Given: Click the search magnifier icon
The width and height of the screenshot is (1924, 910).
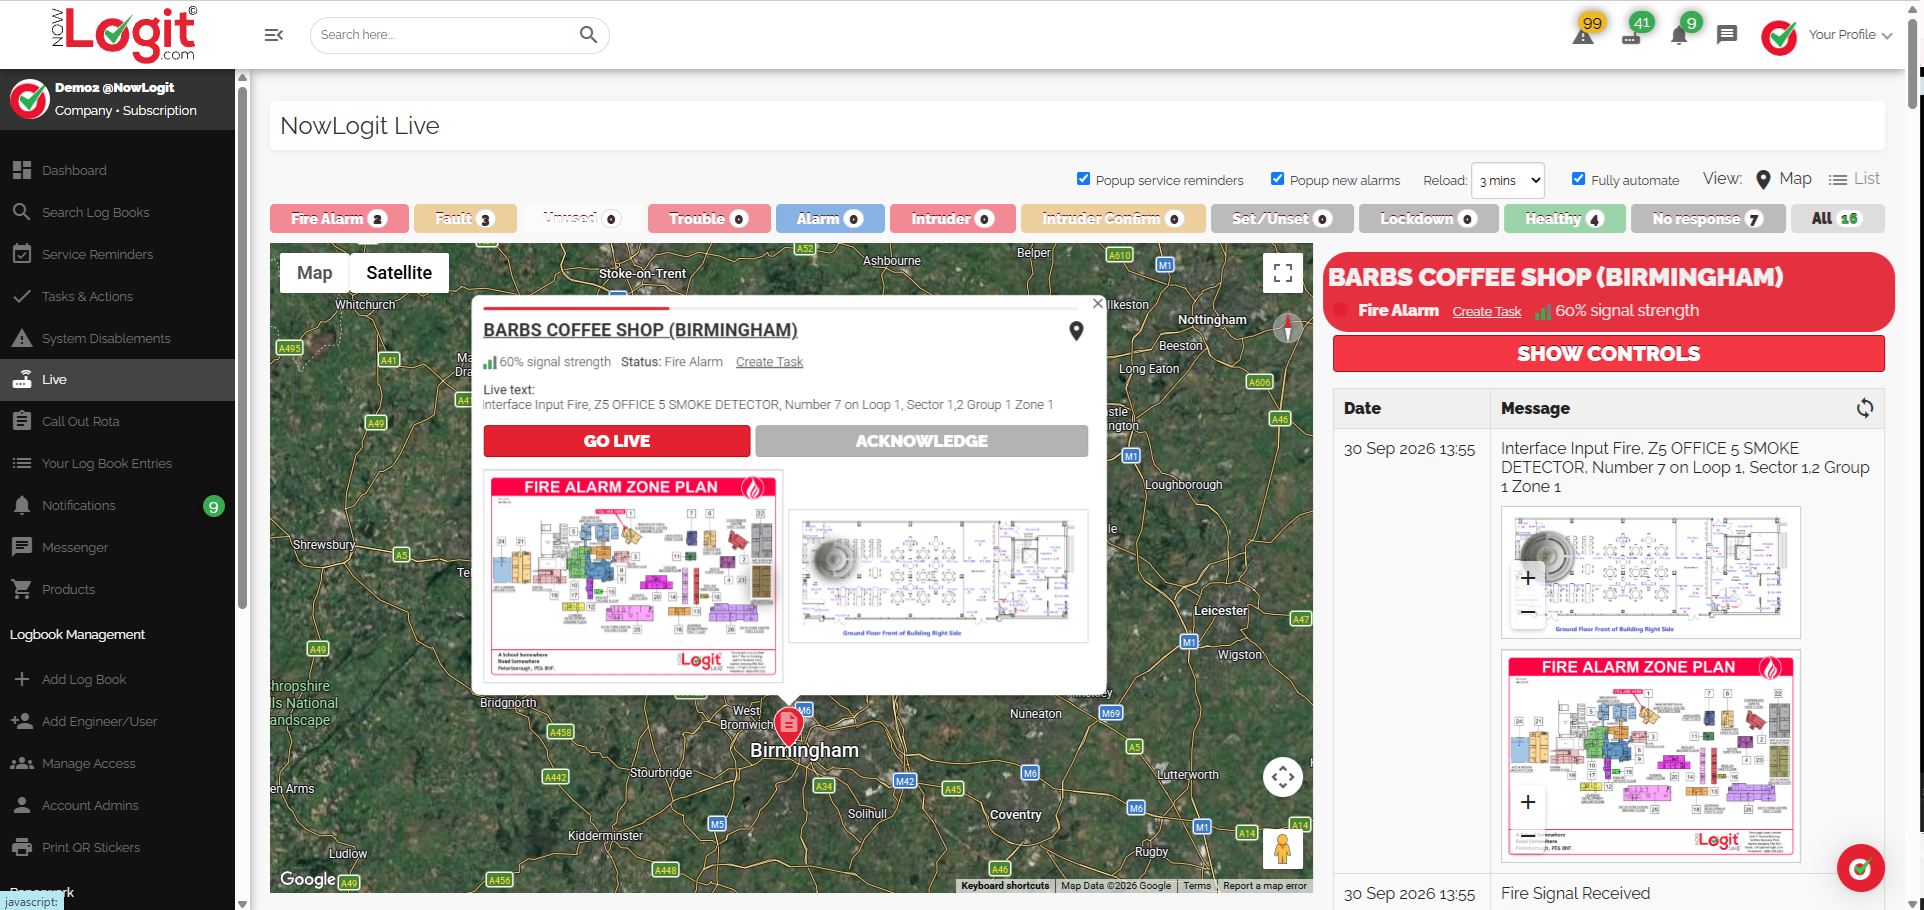Looking at the screenshot, I should tap(588, 35).
